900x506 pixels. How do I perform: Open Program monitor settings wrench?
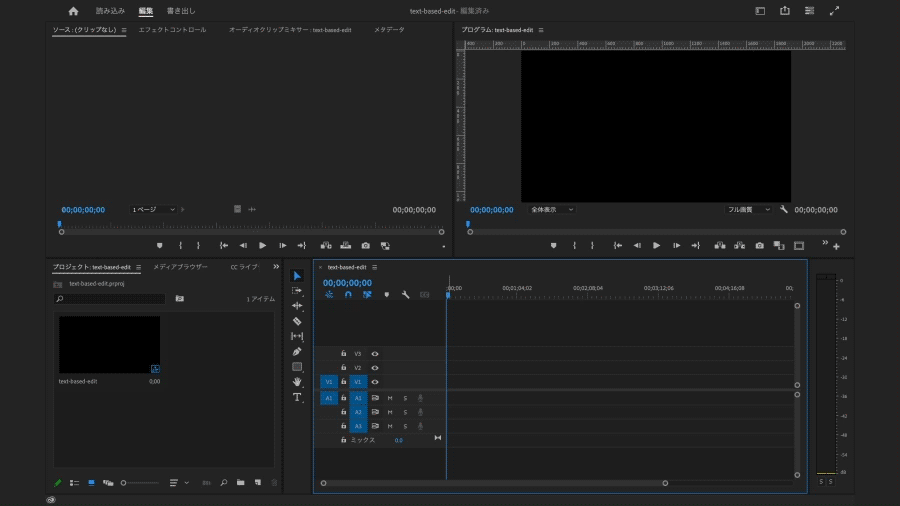[783, 209]
